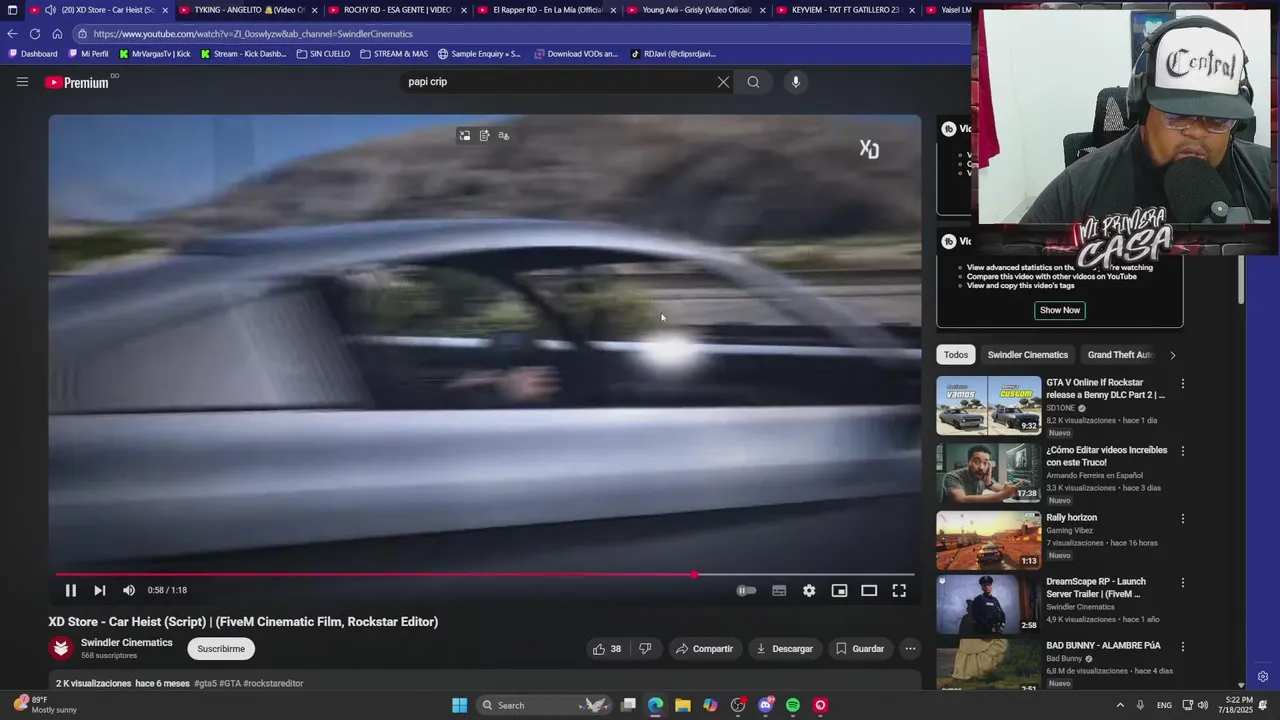1280x720 pixels.
Task: Switch to the TYKING - ANGELITO browser tab
Action: click(247, 10)
